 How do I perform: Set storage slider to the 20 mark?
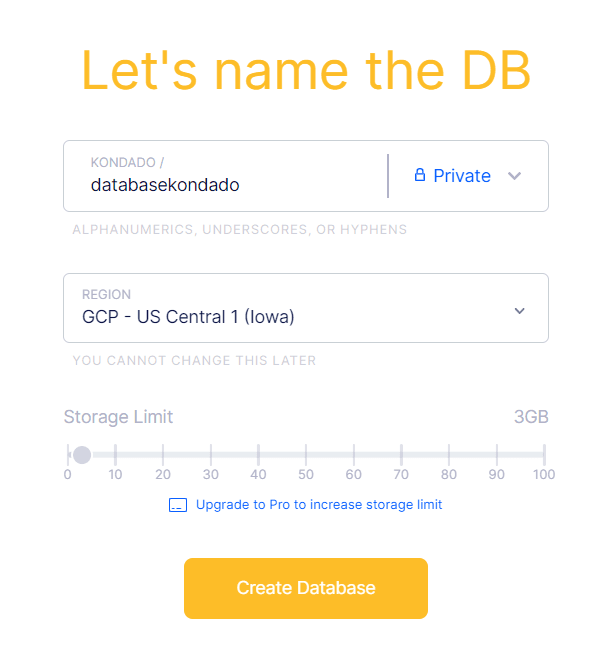tap(163, 455)
